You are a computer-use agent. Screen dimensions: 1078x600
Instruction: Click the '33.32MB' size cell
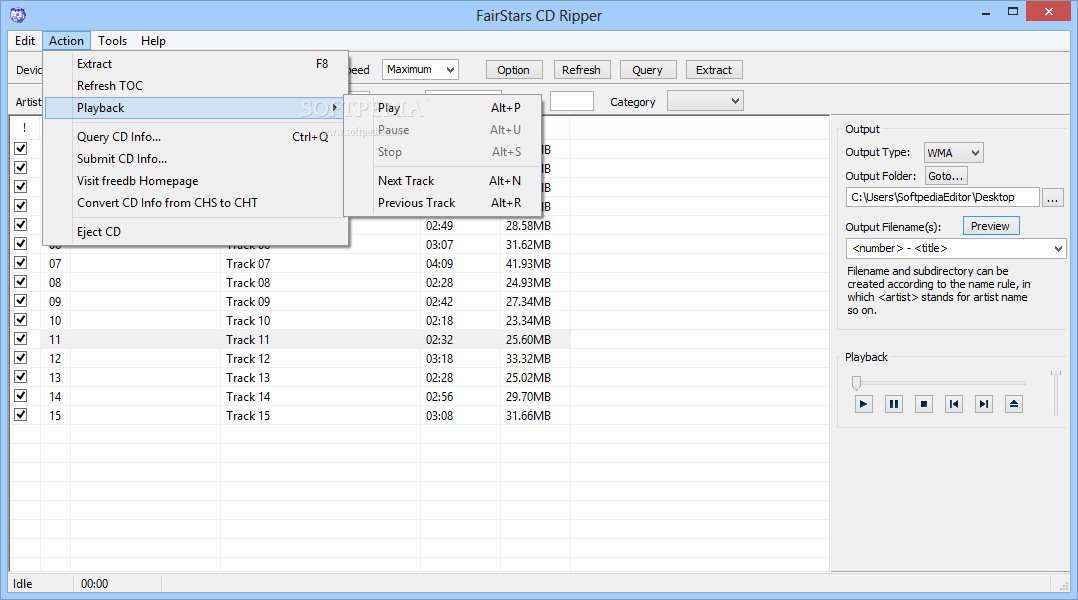(528, 359)
